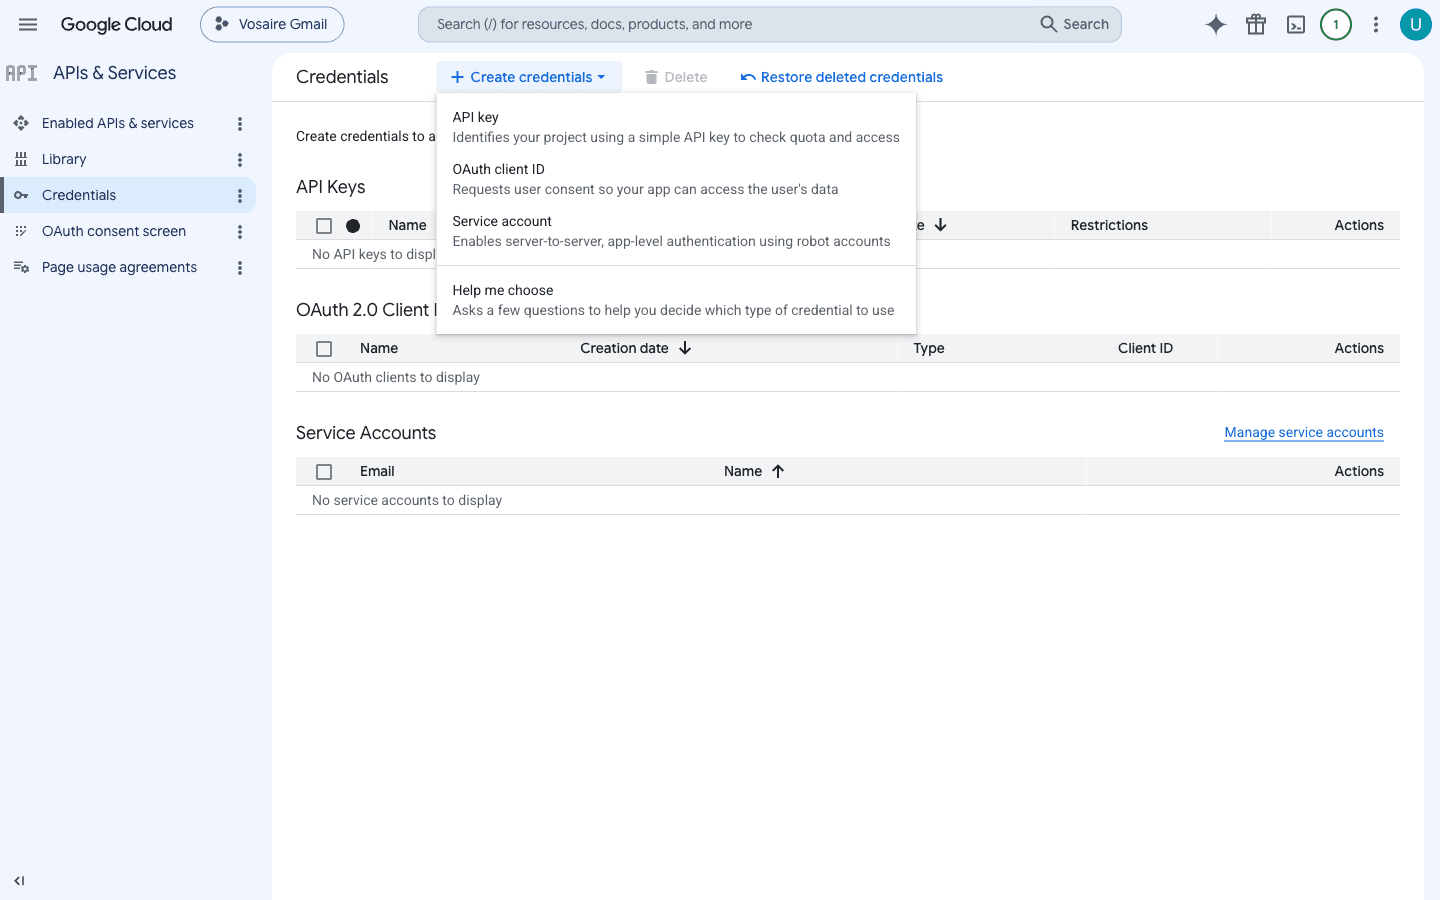This screenshot has width=1440, height=900.
Task: Sort API keys by creation date arrow
Action: click(x=940, y=225)
